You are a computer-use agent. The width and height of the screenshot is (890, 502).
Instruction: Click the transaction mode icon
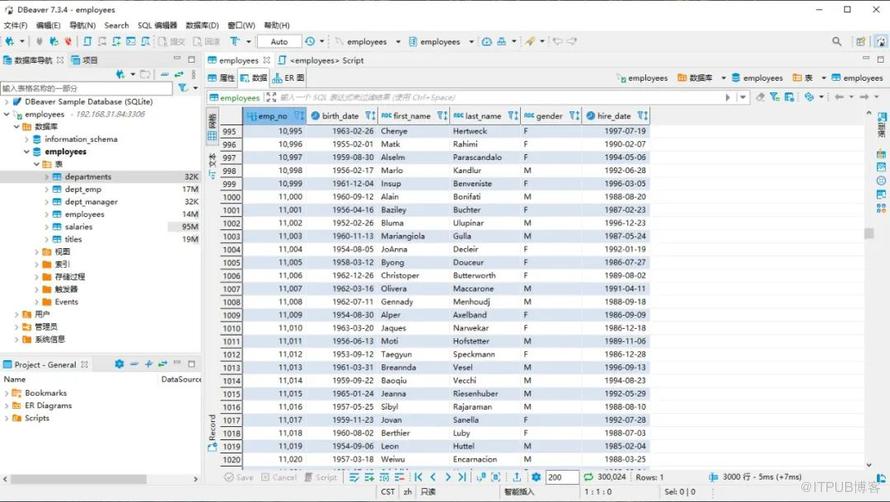[234, 41]
